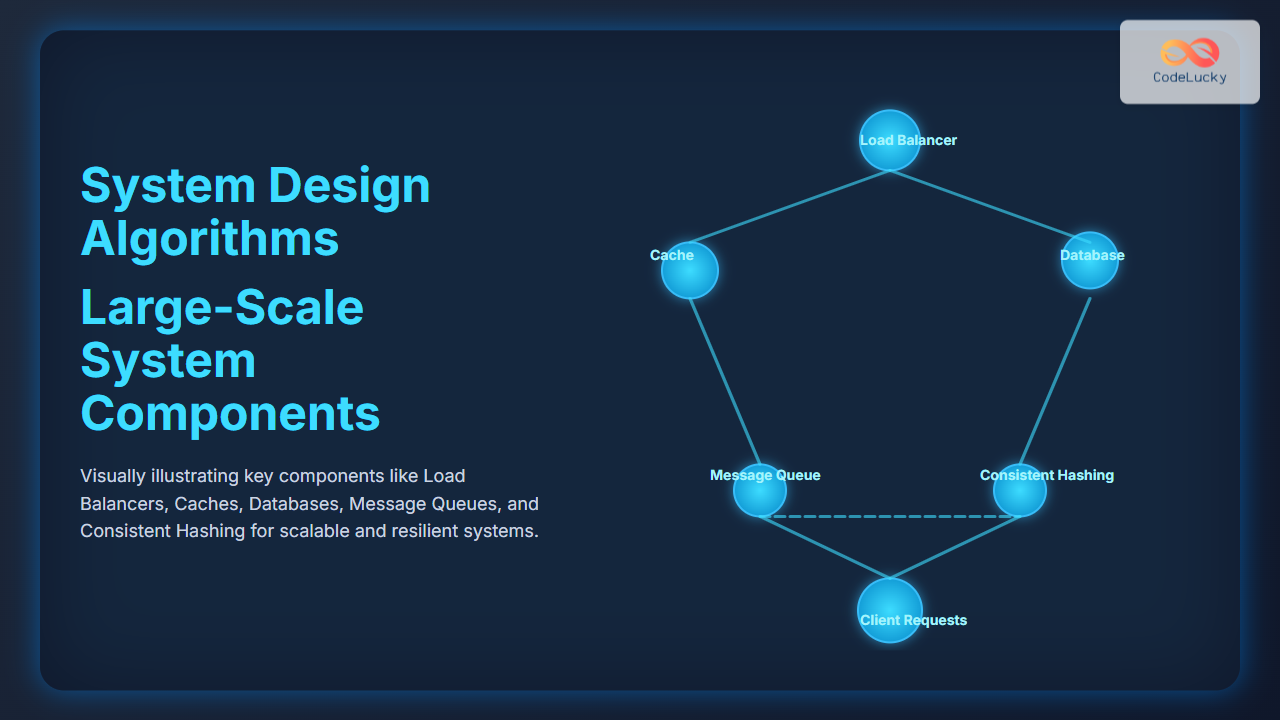The image size is (1280, 720).
Task: Click the 'Consistent Hashing' text label
Action: [x=1046, y=475]
